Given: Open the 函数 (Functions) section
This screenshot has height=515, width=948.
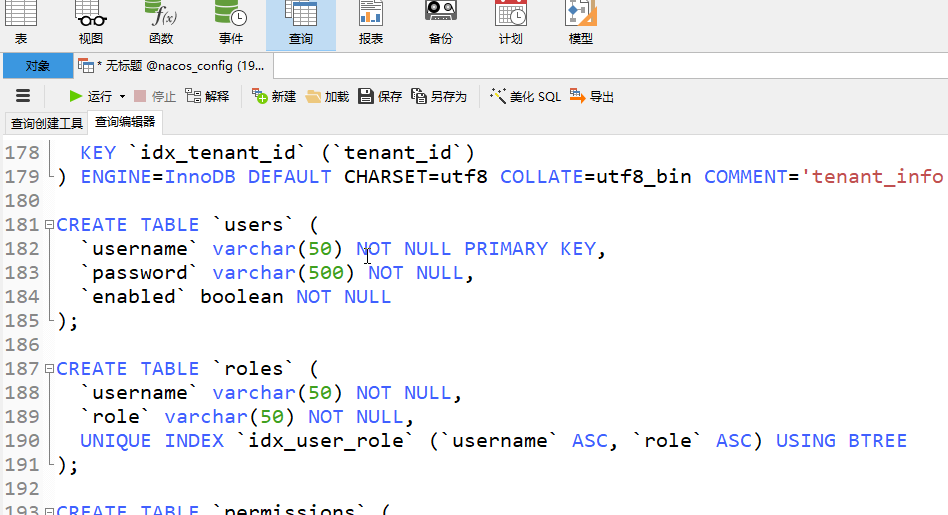Looking at the screenshot, I should click(x=161, y=24).
